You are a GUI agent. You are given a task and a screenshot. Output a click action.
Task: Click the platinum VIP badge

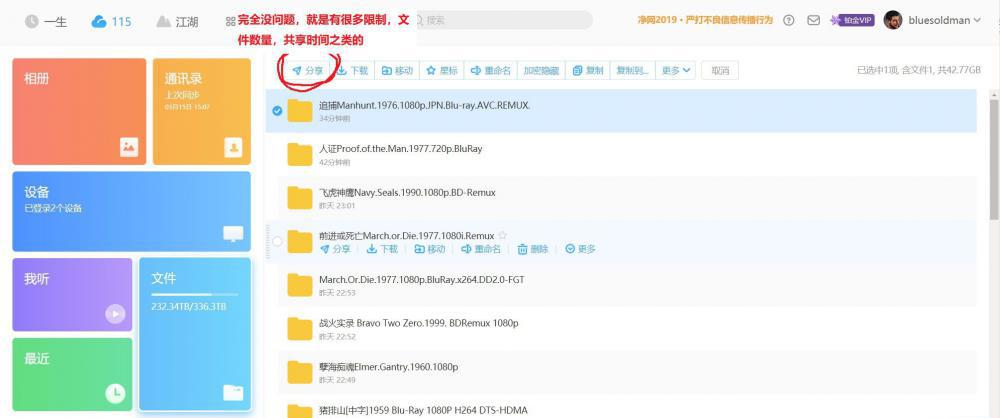(x=851, y=20)
